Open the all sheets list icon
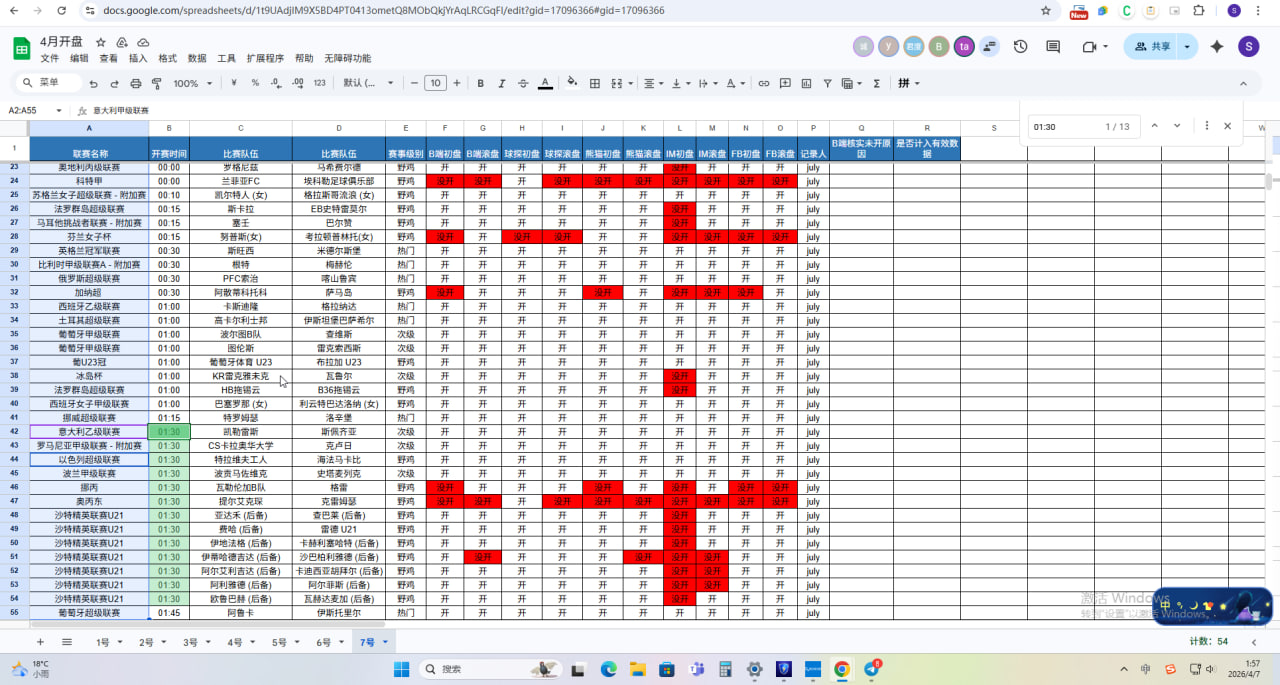The height and width of the screenshot is (685, 1280). tap(67, 642)
